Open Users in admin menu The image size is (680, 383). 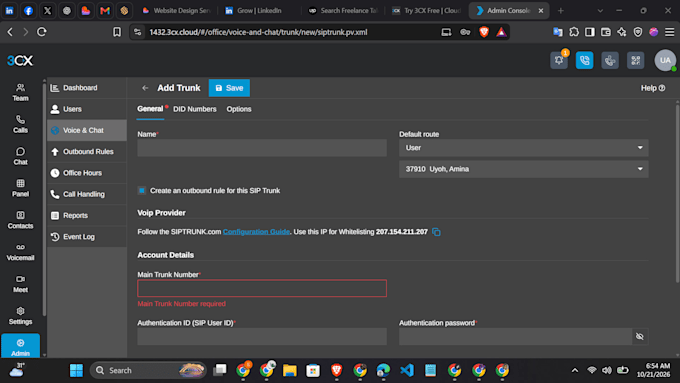pyautogui.click(x=87, y=109)
